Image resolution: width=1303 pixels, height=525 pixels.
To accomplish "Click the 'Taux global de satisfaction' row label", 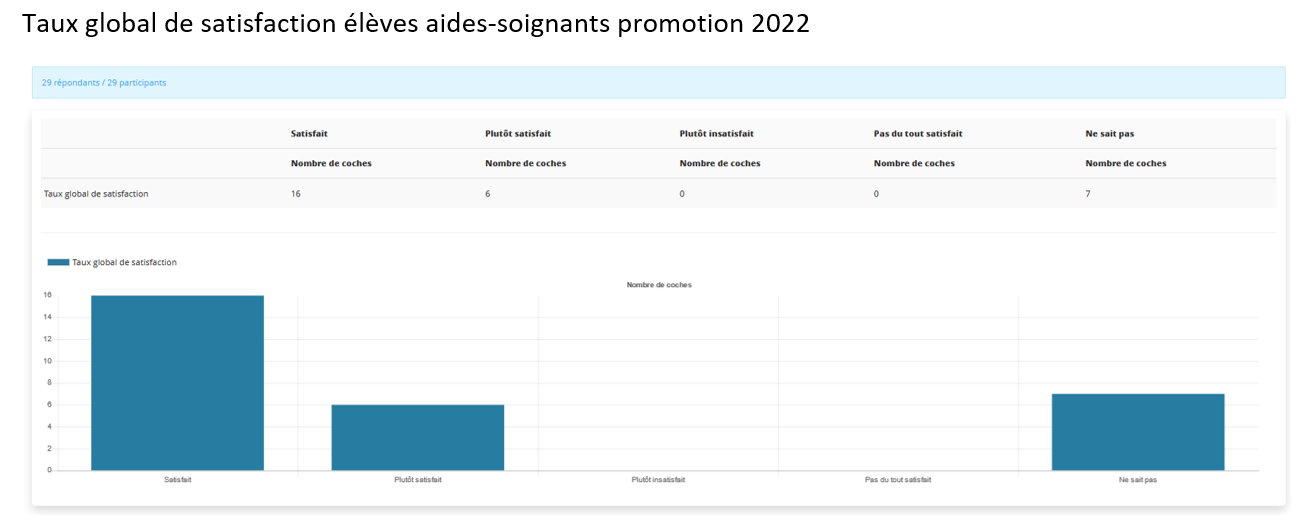I will click(96, 194).
